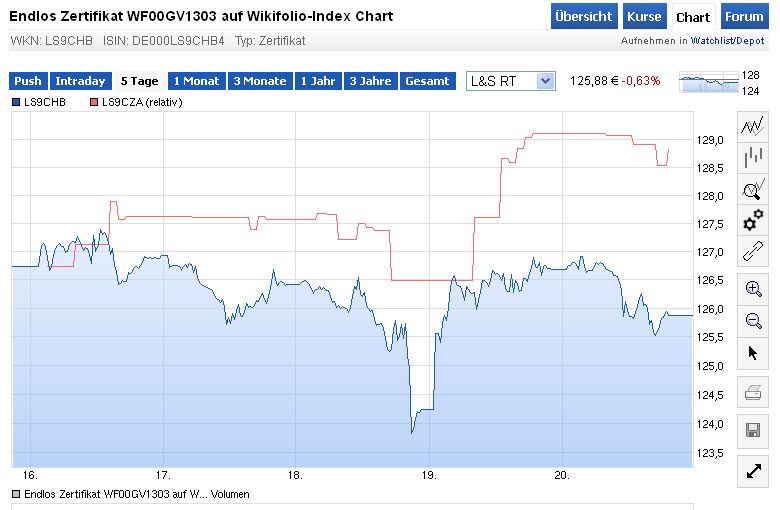
Task: Save the chart with floppy disk icon
Action: click(x=753, y=430)
